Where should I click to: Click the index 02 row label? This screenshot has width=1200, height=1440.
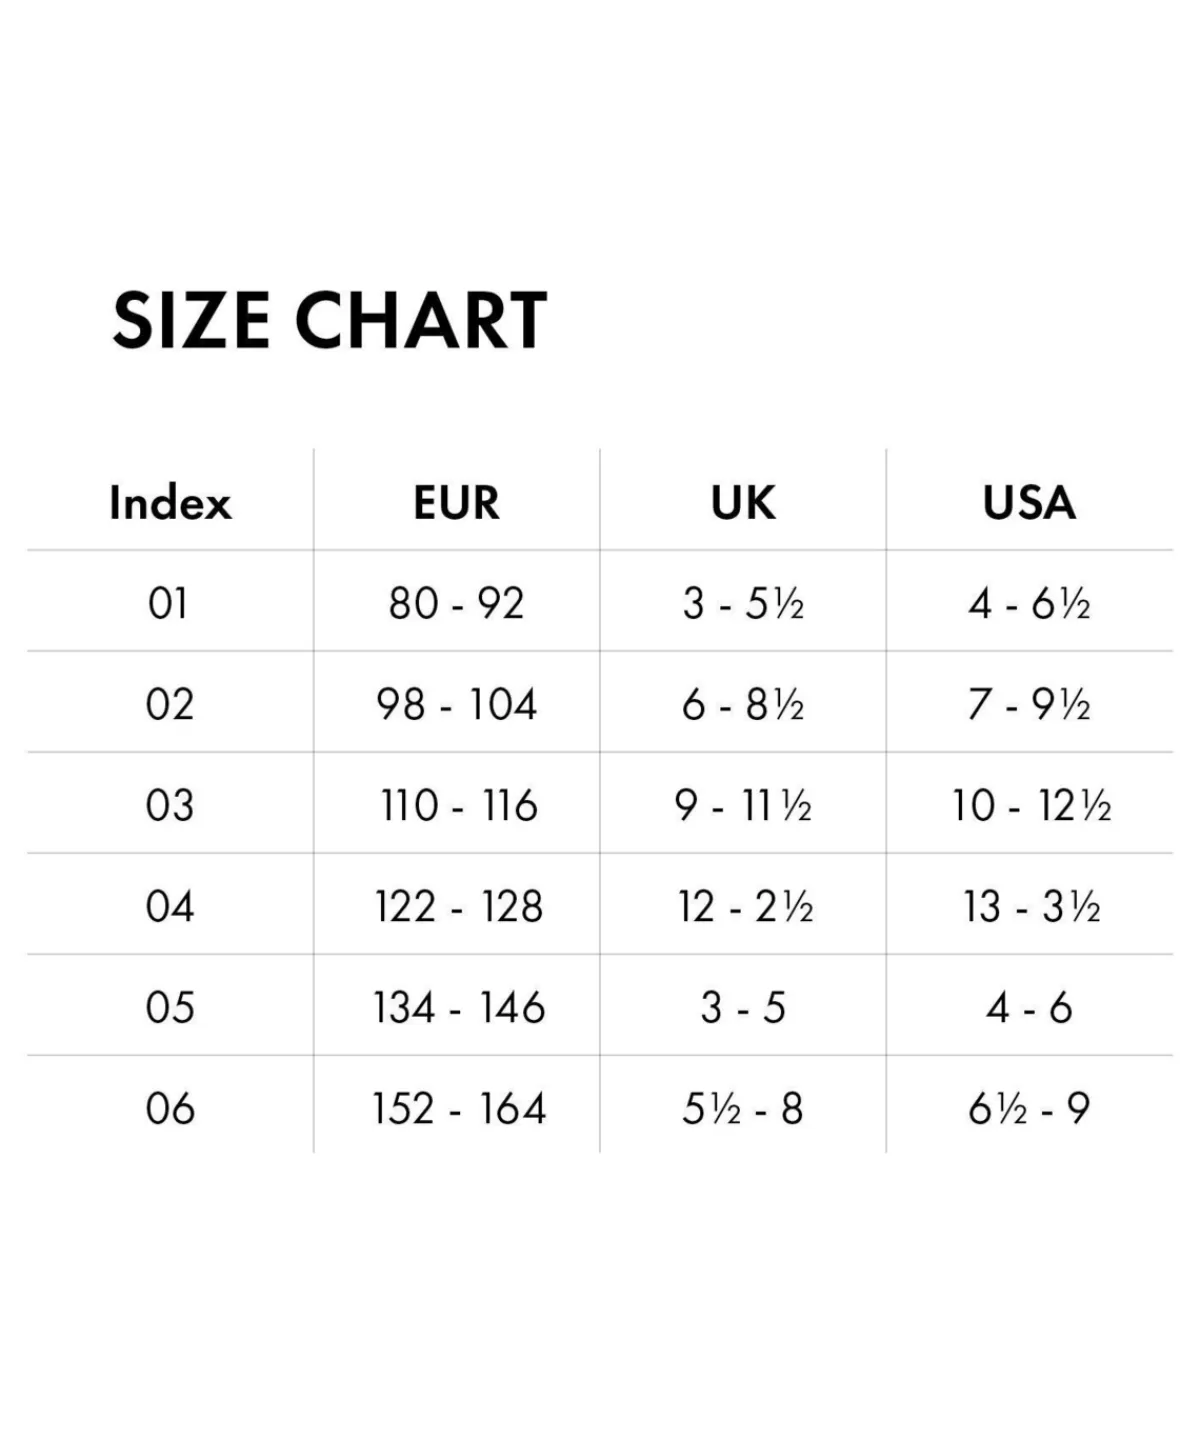click(x=169, y=705)
